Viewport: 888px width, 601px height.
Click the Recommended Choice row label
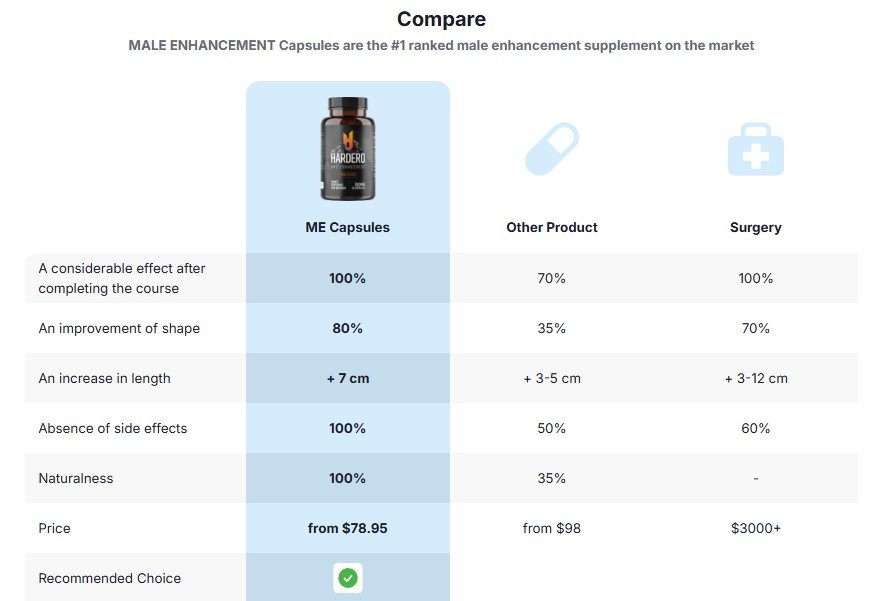pos(110,578)
